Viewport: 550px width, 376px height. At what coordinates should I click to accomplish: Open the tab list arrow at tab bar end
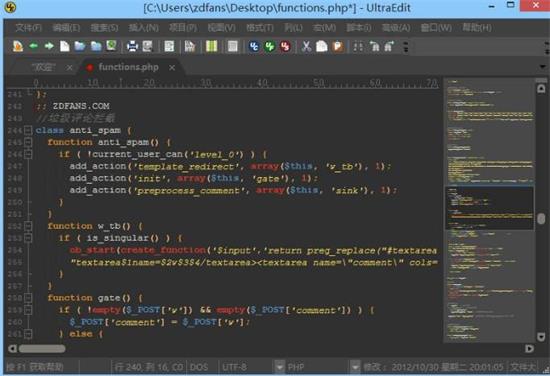543,67
